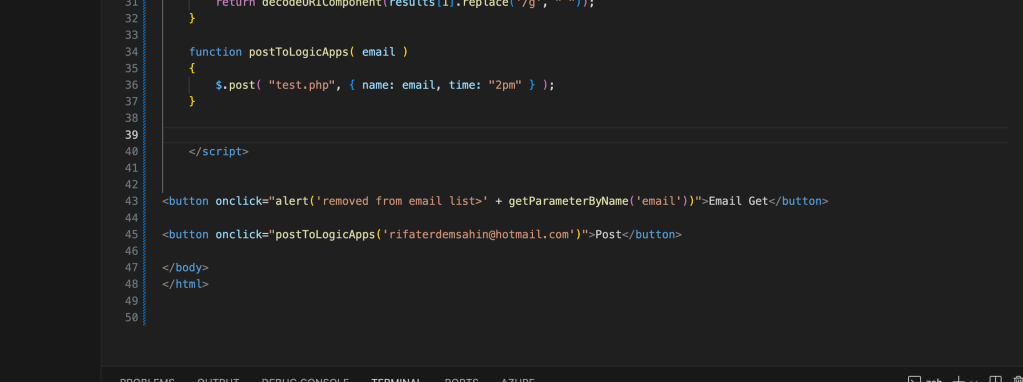Click the 'function' keyword on line 34
This screenshot has height=382, width=1023.
tap(215, 51)
